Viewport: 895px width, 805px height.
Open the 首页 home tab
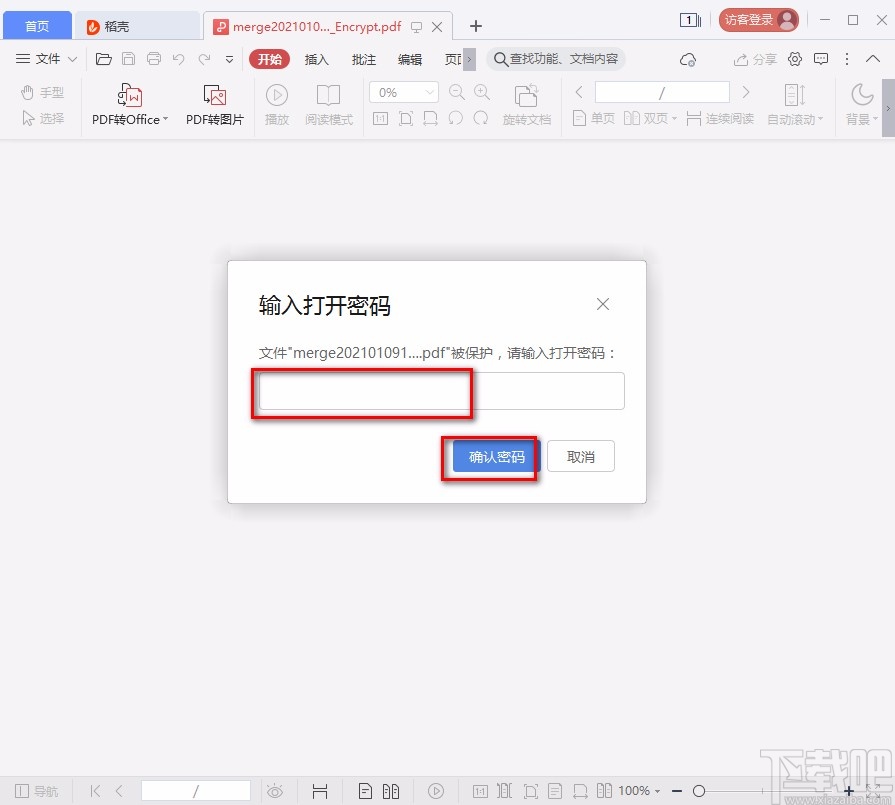(x=37, y=25)
